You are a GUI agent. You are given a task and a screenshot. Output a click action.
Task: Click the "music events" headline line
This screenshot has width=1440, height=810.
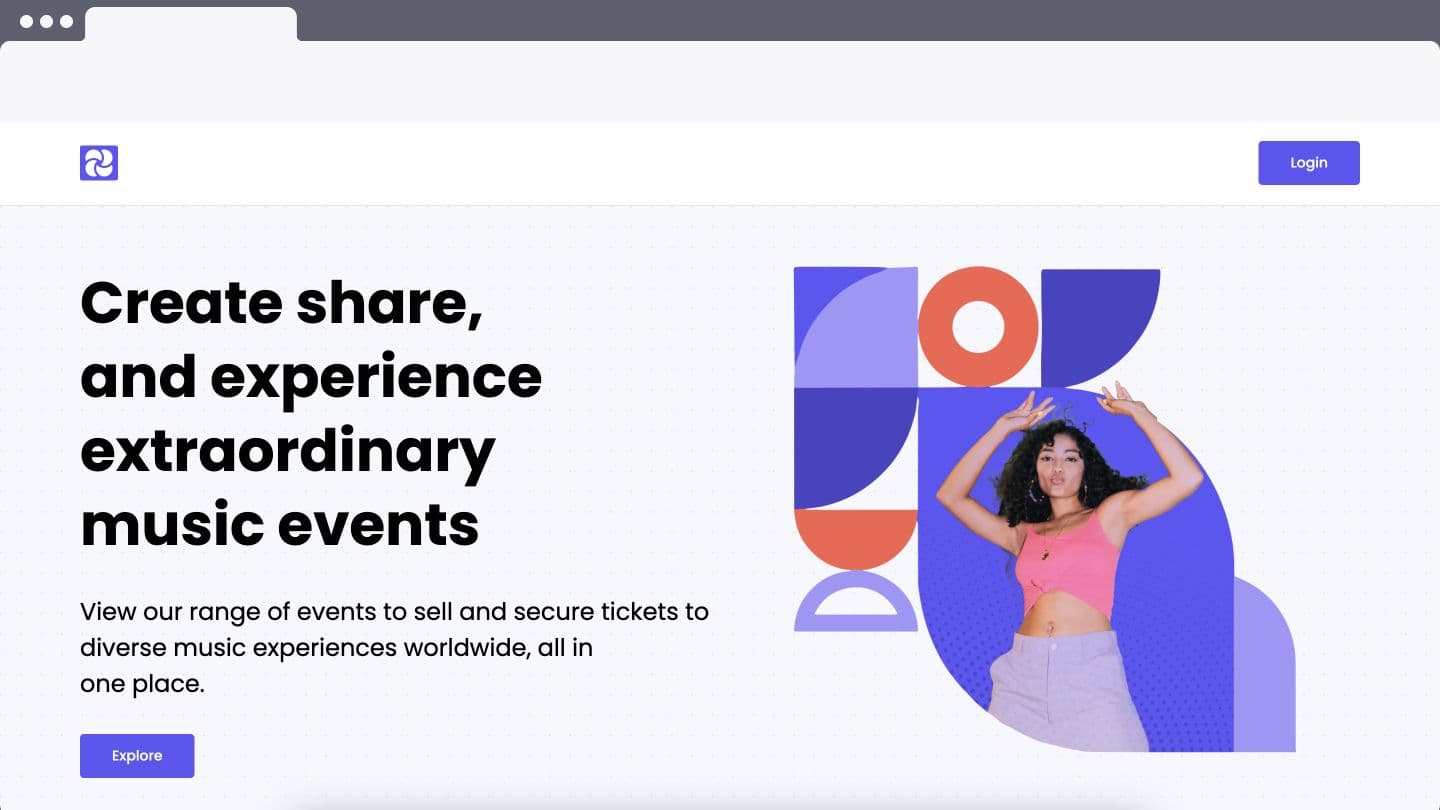(x=280, y=525)
